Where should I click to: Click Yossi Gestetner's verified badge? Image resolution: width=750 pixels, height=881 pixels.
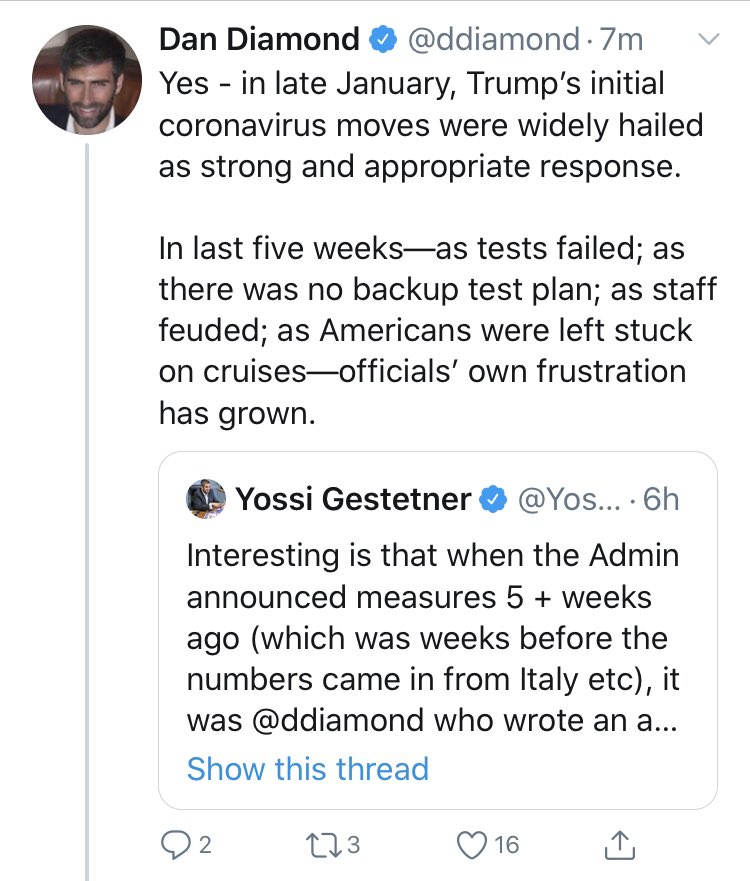click(493, 499)
